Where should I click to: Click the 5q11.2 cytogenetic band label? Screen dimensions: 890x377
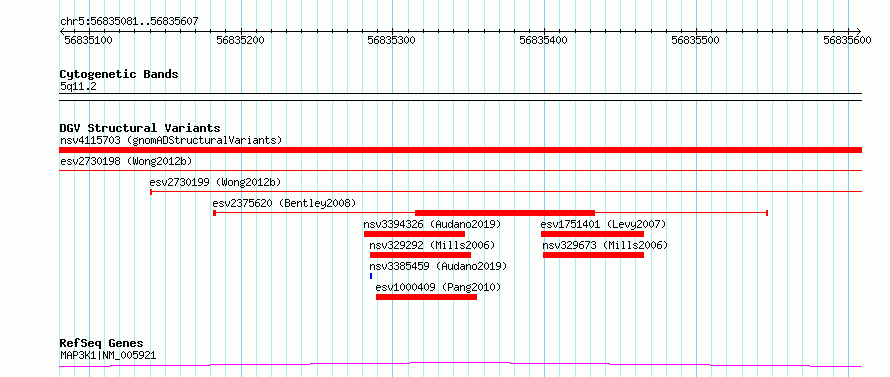click(75, 86)
